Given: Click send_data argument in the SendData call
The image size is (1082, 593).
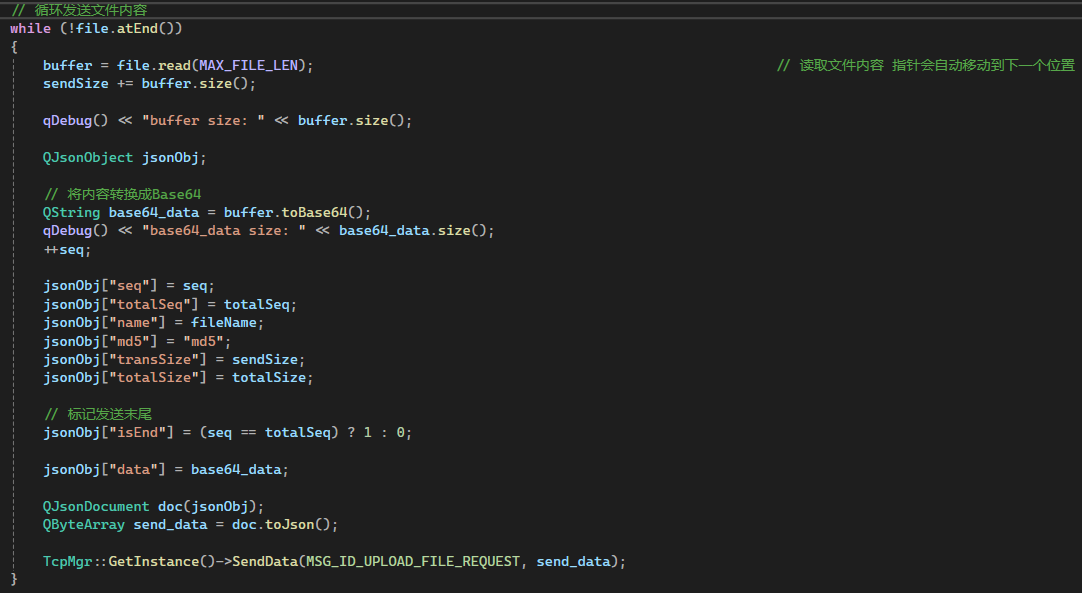Looking at the screenshot, I should pos(573,561).
